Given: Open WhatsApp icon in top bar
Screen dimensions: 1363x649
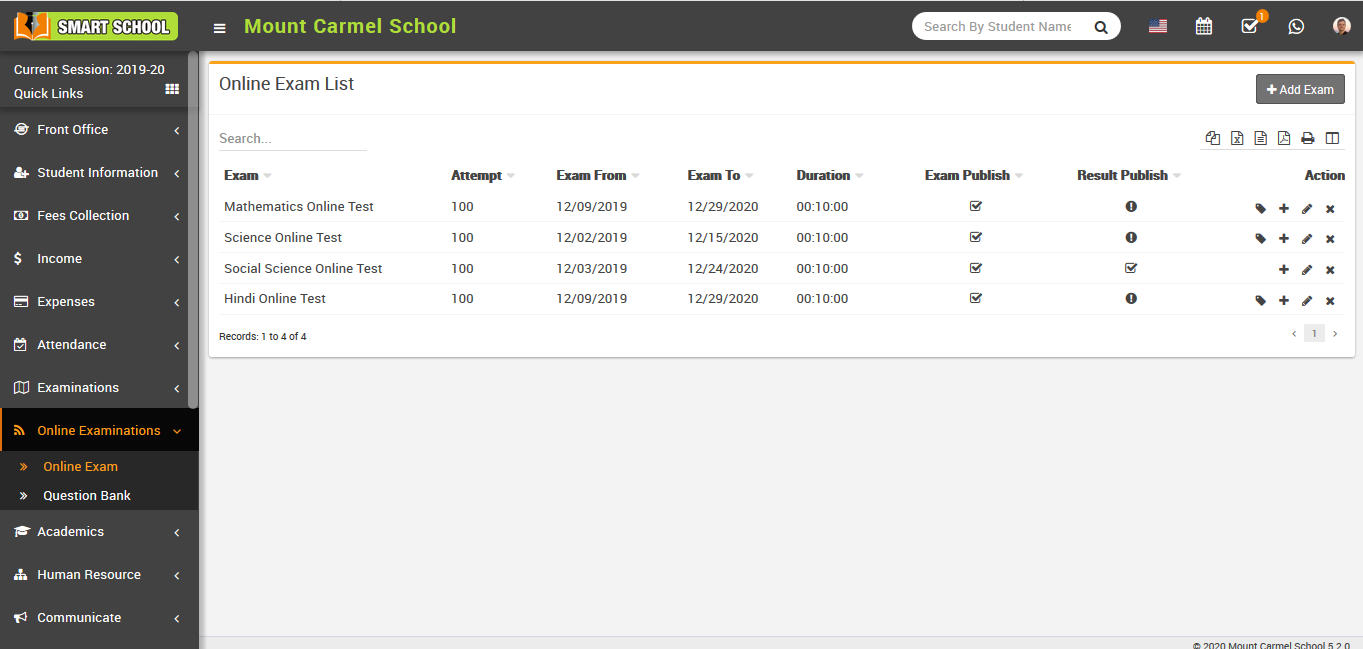Looking at the screenshot, I should (x=1296, y=27).
